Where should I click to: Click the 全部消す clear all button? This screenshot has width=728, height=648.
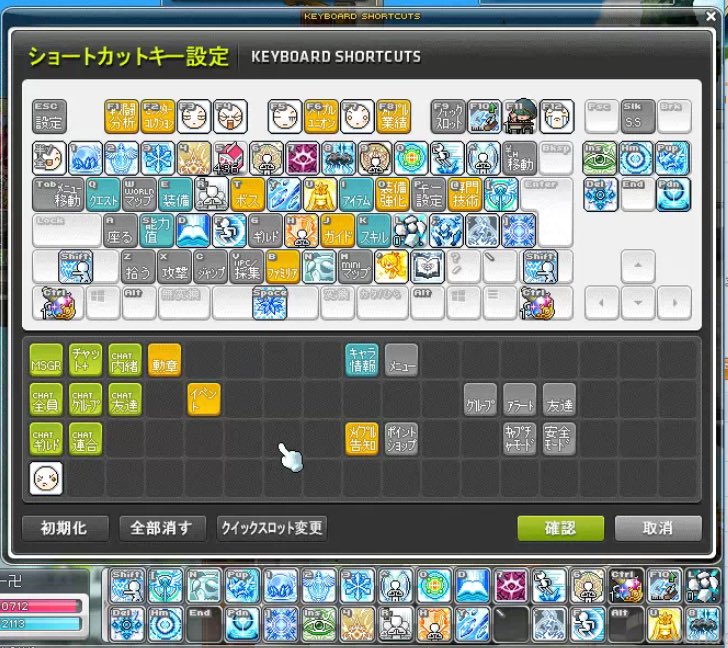tap(162, 528)
